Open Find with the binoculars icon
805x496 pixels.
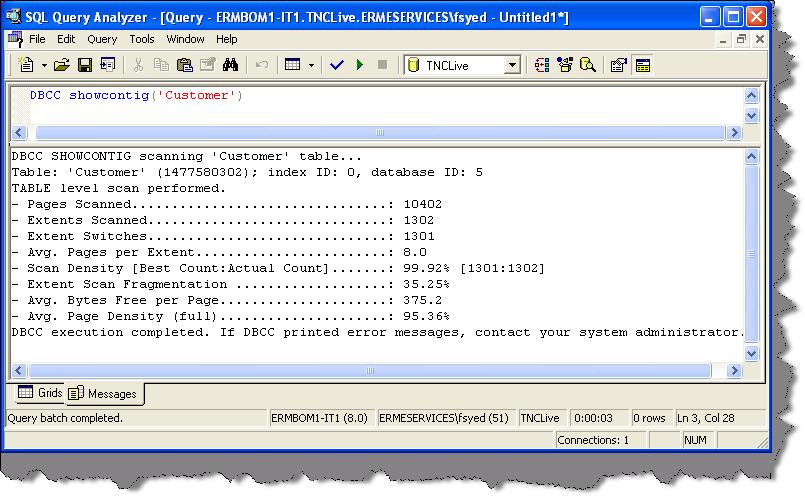(x=231, y=65)
